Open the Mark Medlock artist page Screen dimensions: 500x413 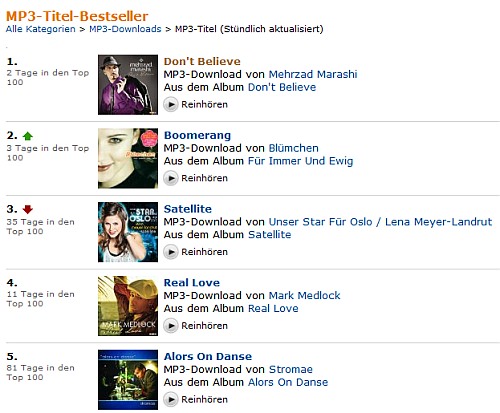coord(304,295)
